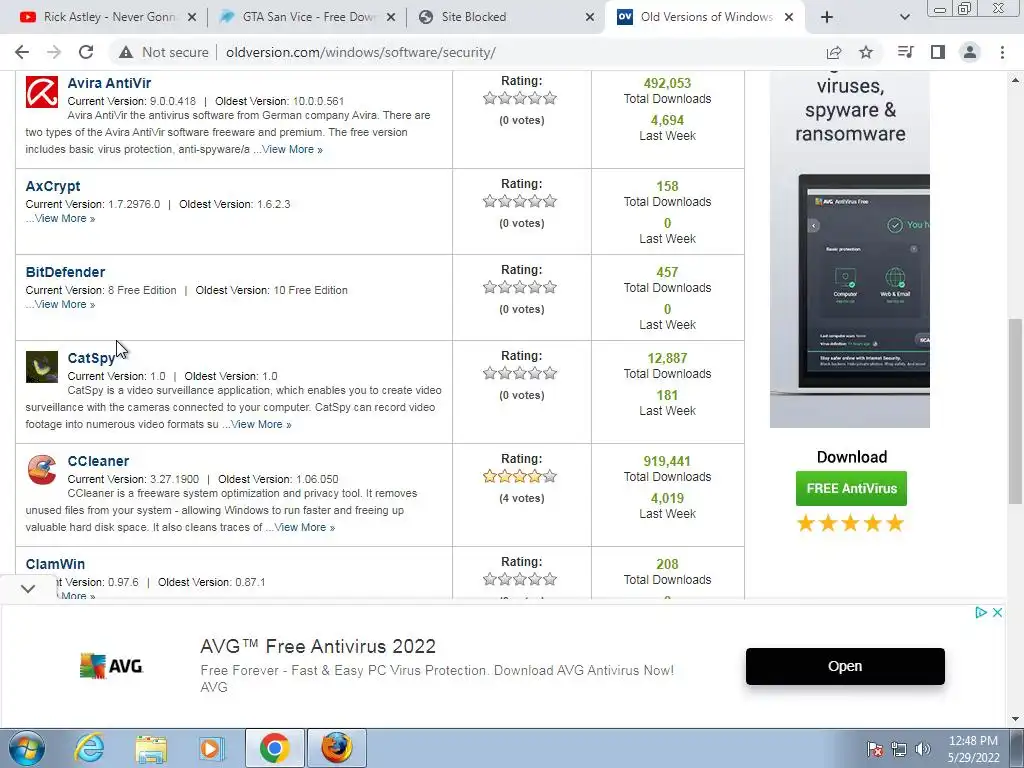Open the Avira AntiVir link
The width and height of the screenshot is (1024, 768).
pyautogui.click(x=109, y=83)
